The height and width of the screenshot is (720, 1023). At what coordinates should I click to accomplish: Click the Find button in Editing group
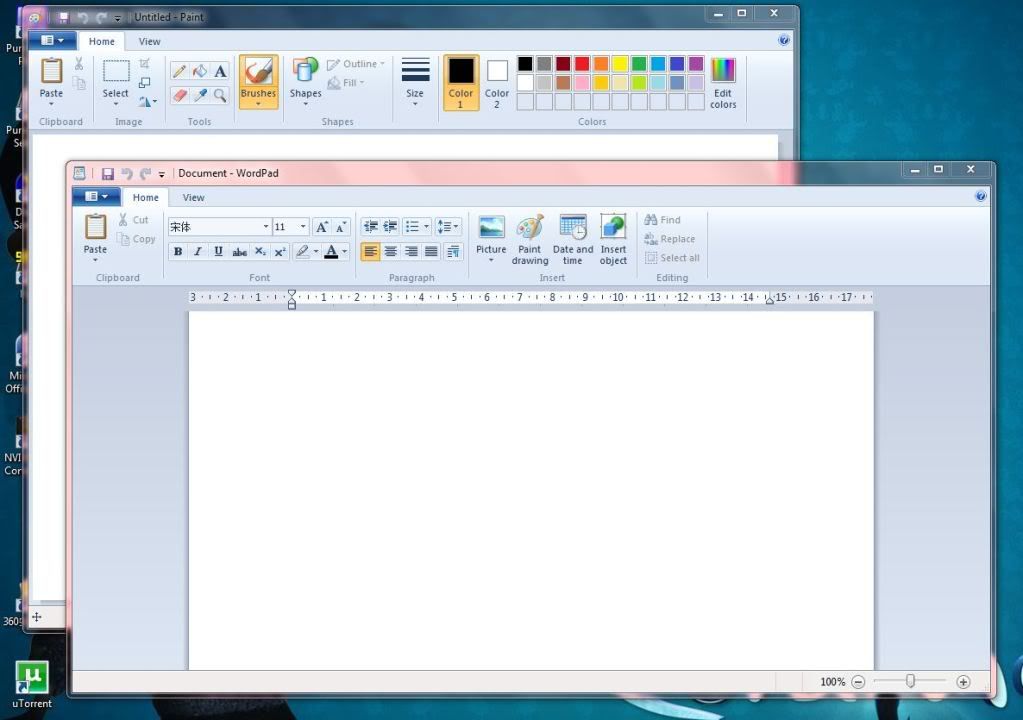pos(663,220)
